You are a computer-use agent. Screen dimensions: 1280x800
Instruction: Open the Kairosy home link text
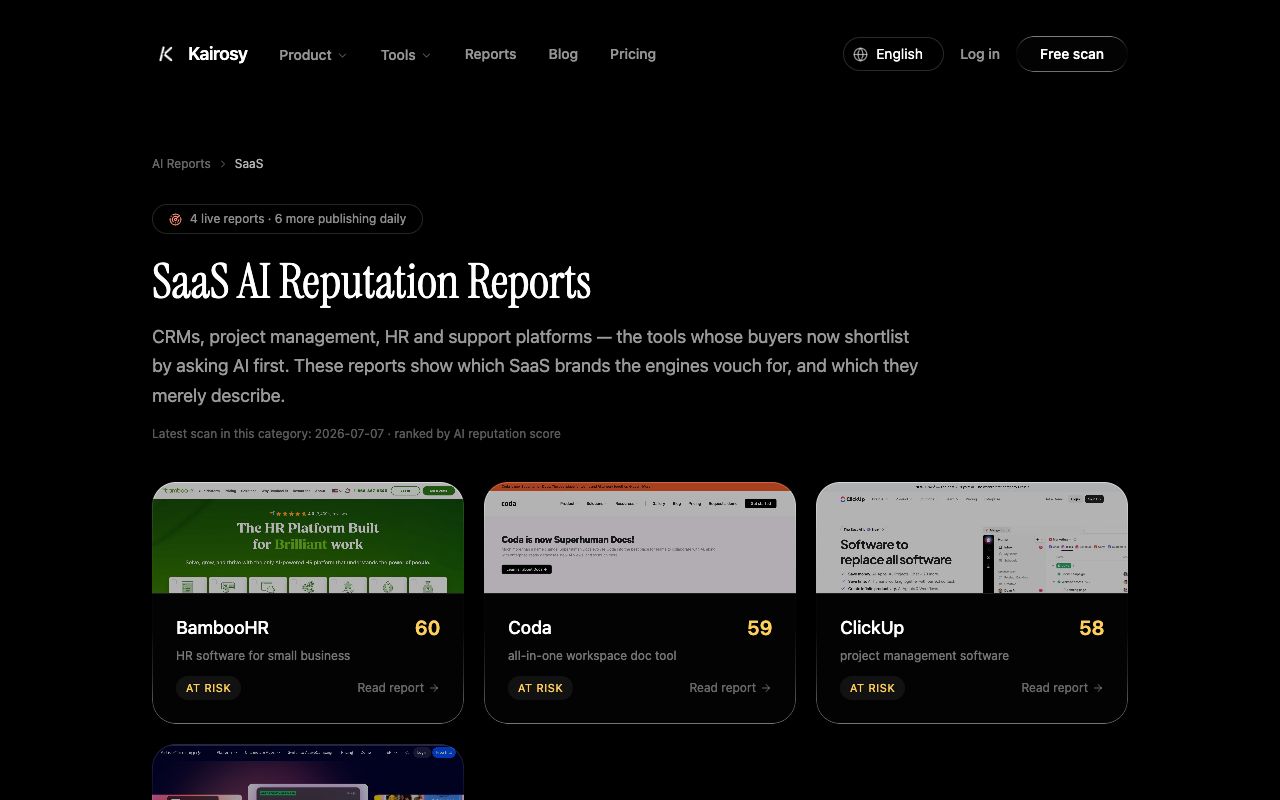[x=218, y=54]
